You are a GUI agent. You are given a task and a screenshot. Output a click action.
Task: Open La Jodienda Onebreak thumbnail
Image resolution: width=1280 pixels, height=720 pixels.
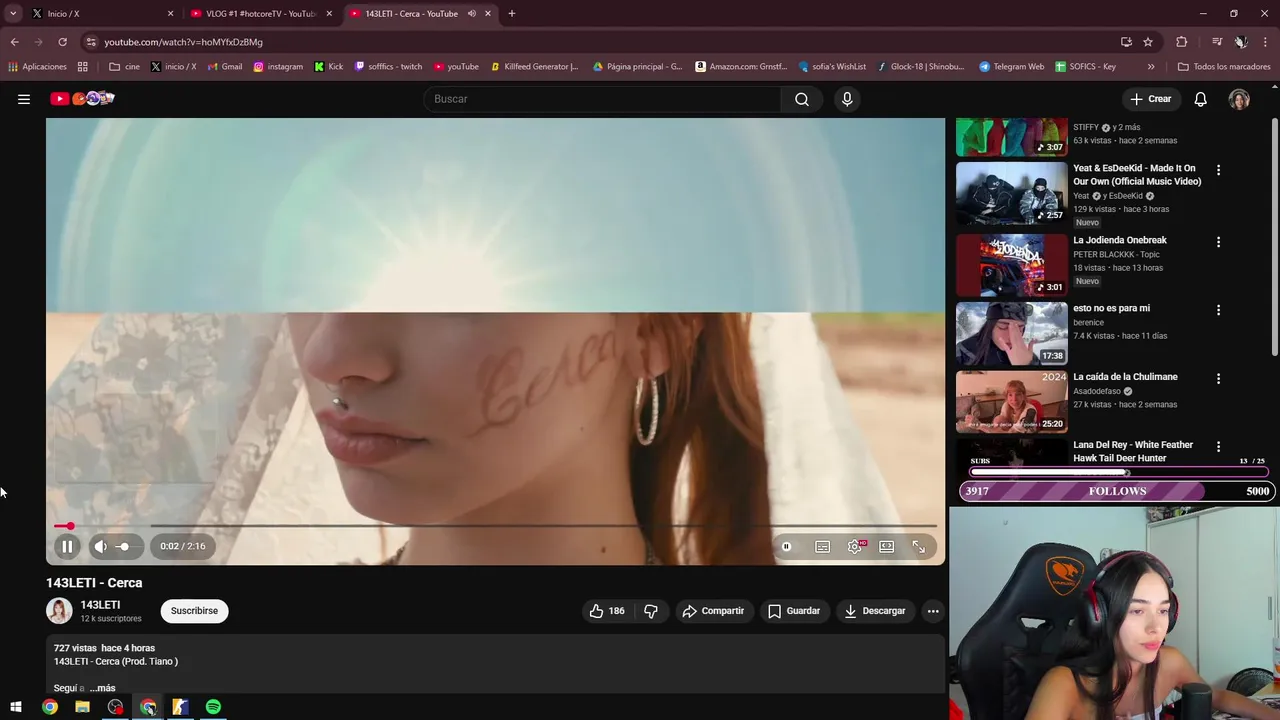[1011, 265]
